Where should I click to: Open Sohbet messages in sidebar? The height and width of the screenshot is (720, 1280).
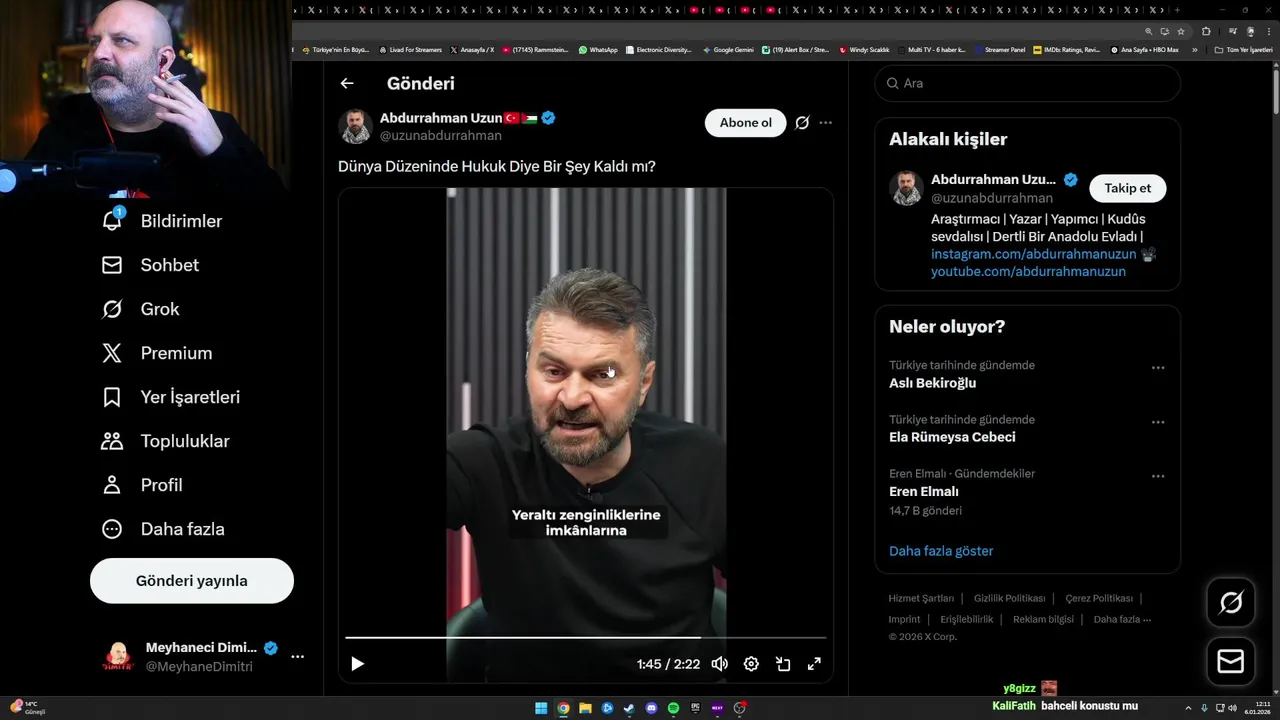point(150,265)
